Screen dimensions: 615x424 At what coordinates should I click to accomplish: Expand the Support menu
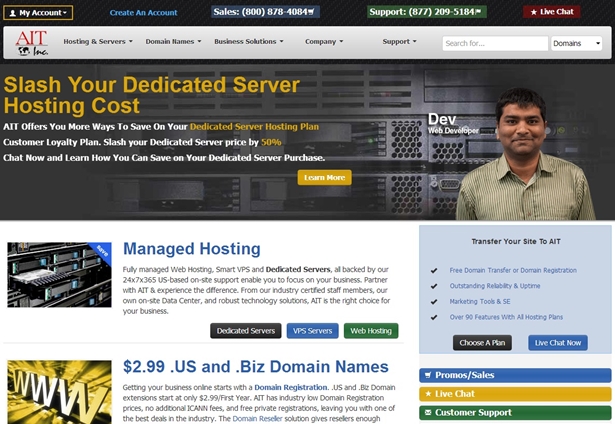[400, 41]
